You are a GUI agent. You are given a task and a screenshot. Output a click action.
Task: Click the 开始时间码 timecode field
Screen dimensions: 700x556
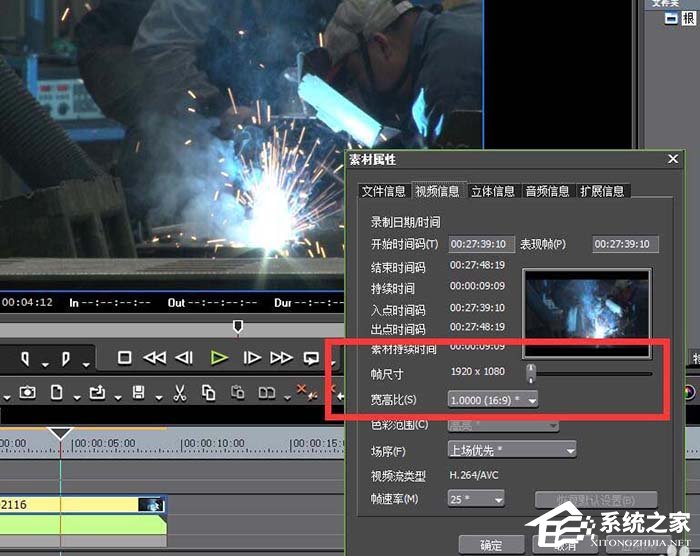tap(481, 244)
